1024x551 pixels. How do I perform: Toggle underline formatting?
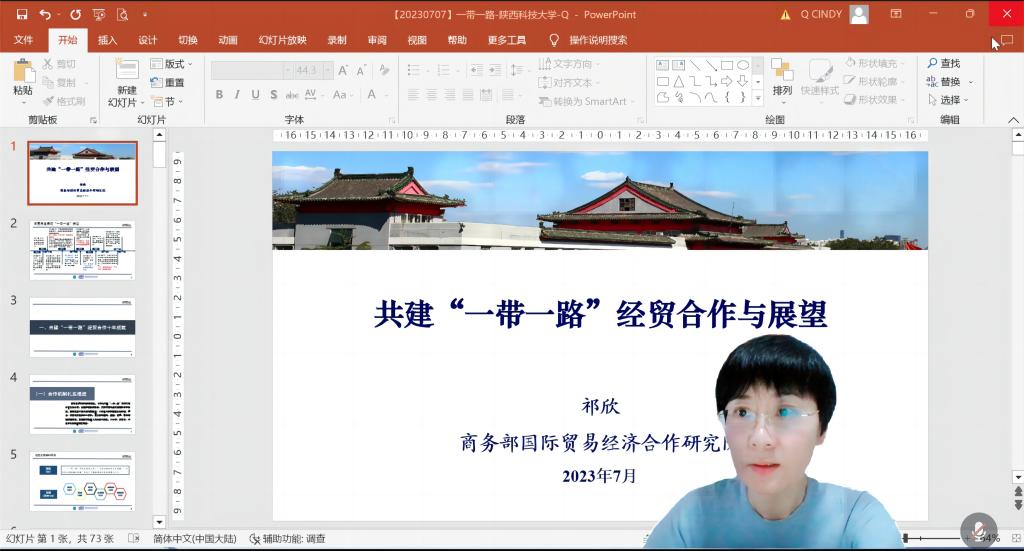(256, 95)
